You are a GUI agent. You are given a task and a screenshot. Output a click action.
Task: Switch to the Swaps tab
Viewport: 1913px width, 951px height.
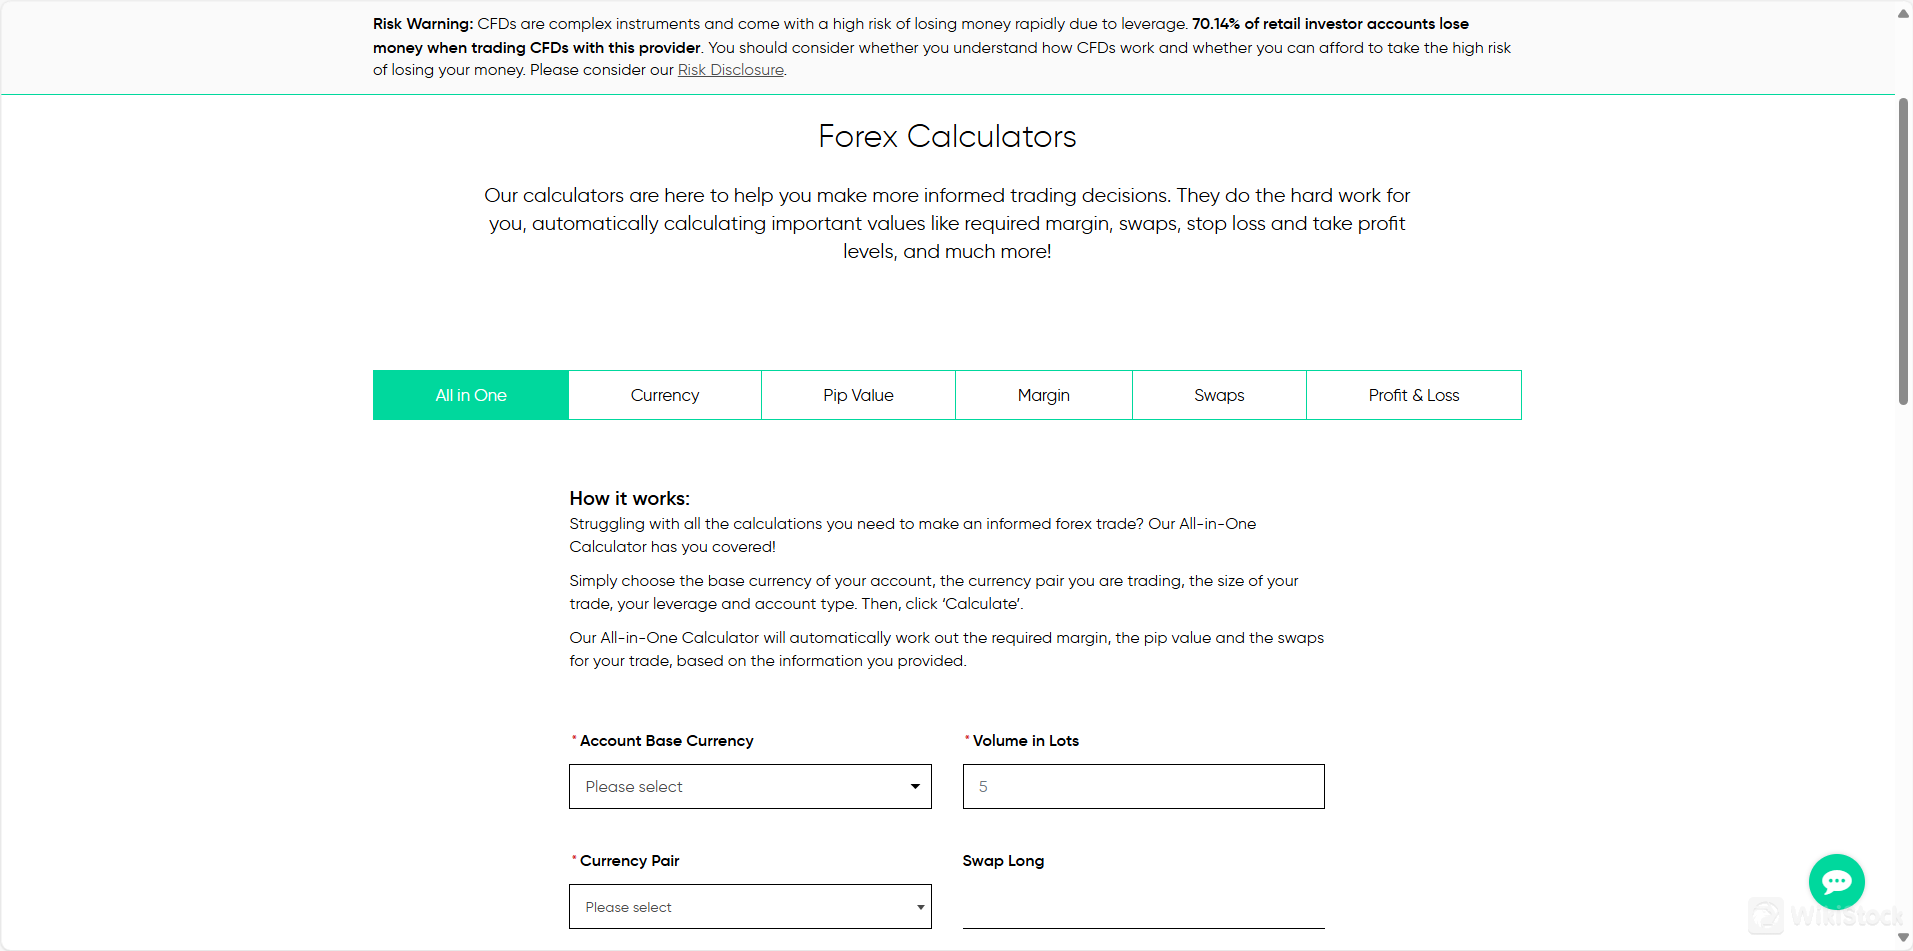1219,395
